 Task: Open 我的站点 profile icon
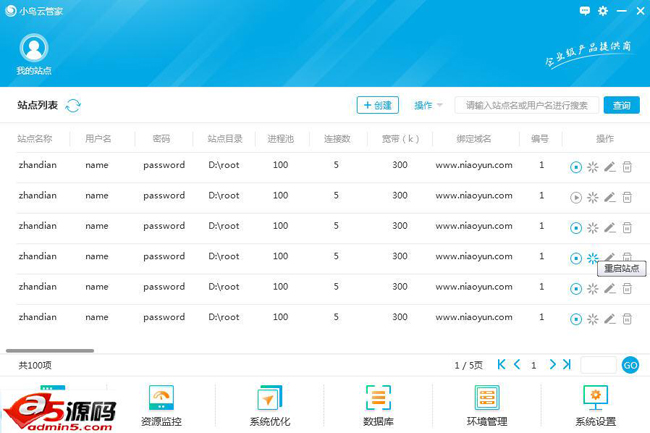(x=34, y=48)
